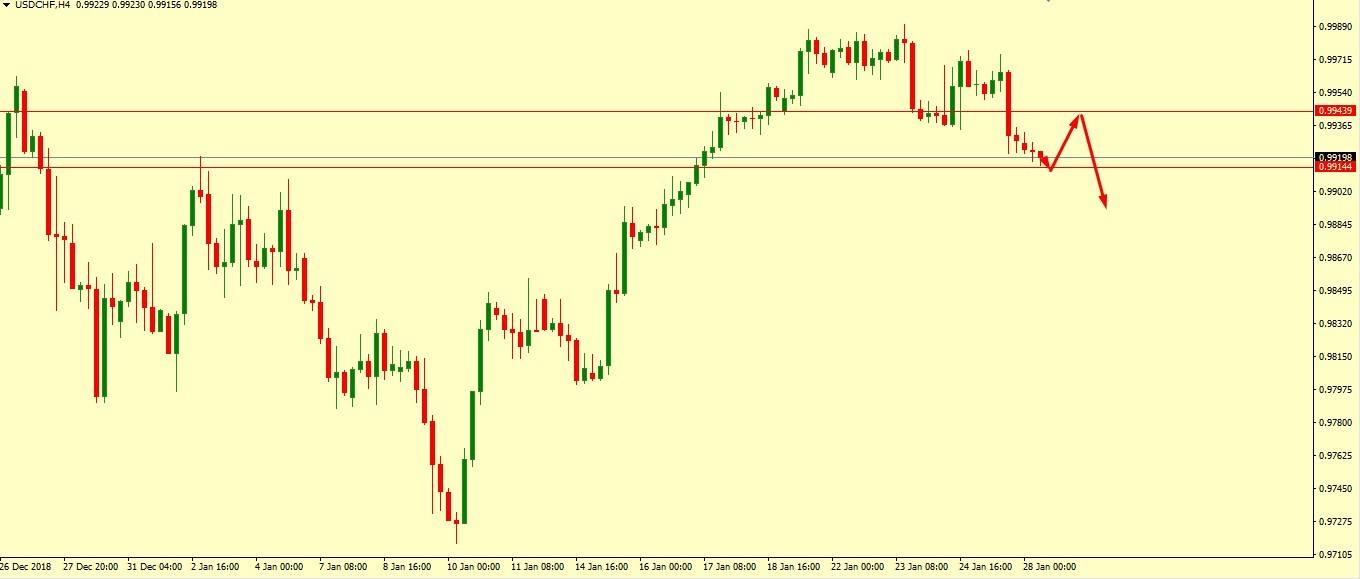This screenshot has height=579, width=1360.
Task: Open the chart dropdown triangle beside USDCHF,H4
Action: pyautogui.click(x=6, y=5)
